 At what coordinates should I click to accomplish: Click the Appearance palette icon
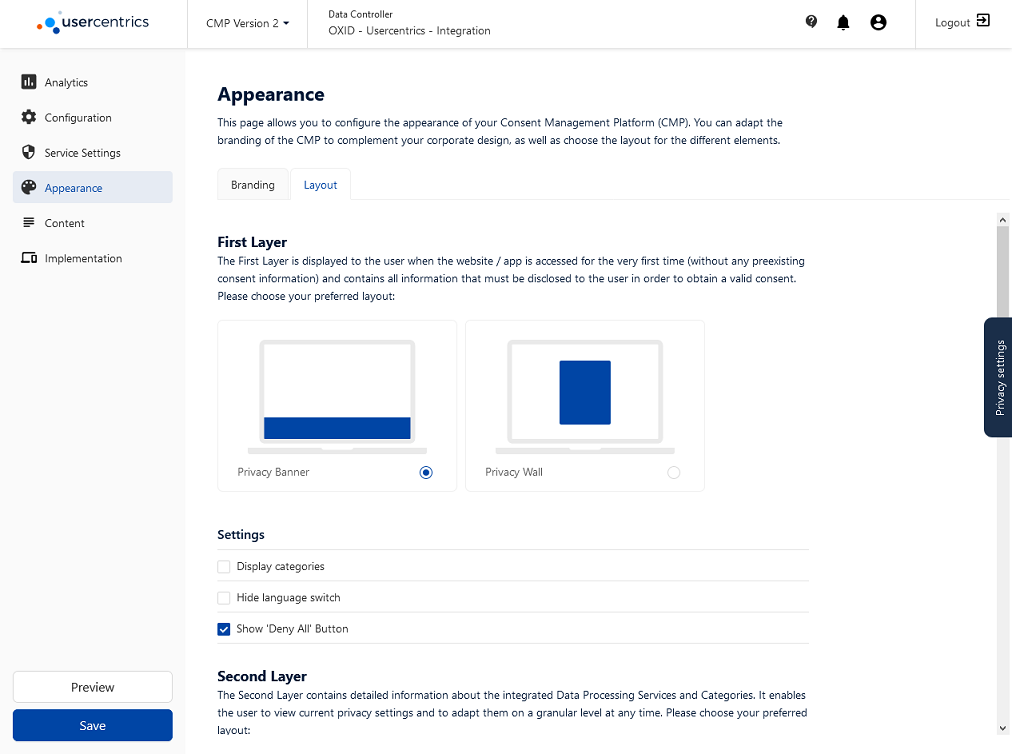click(29, 187)
